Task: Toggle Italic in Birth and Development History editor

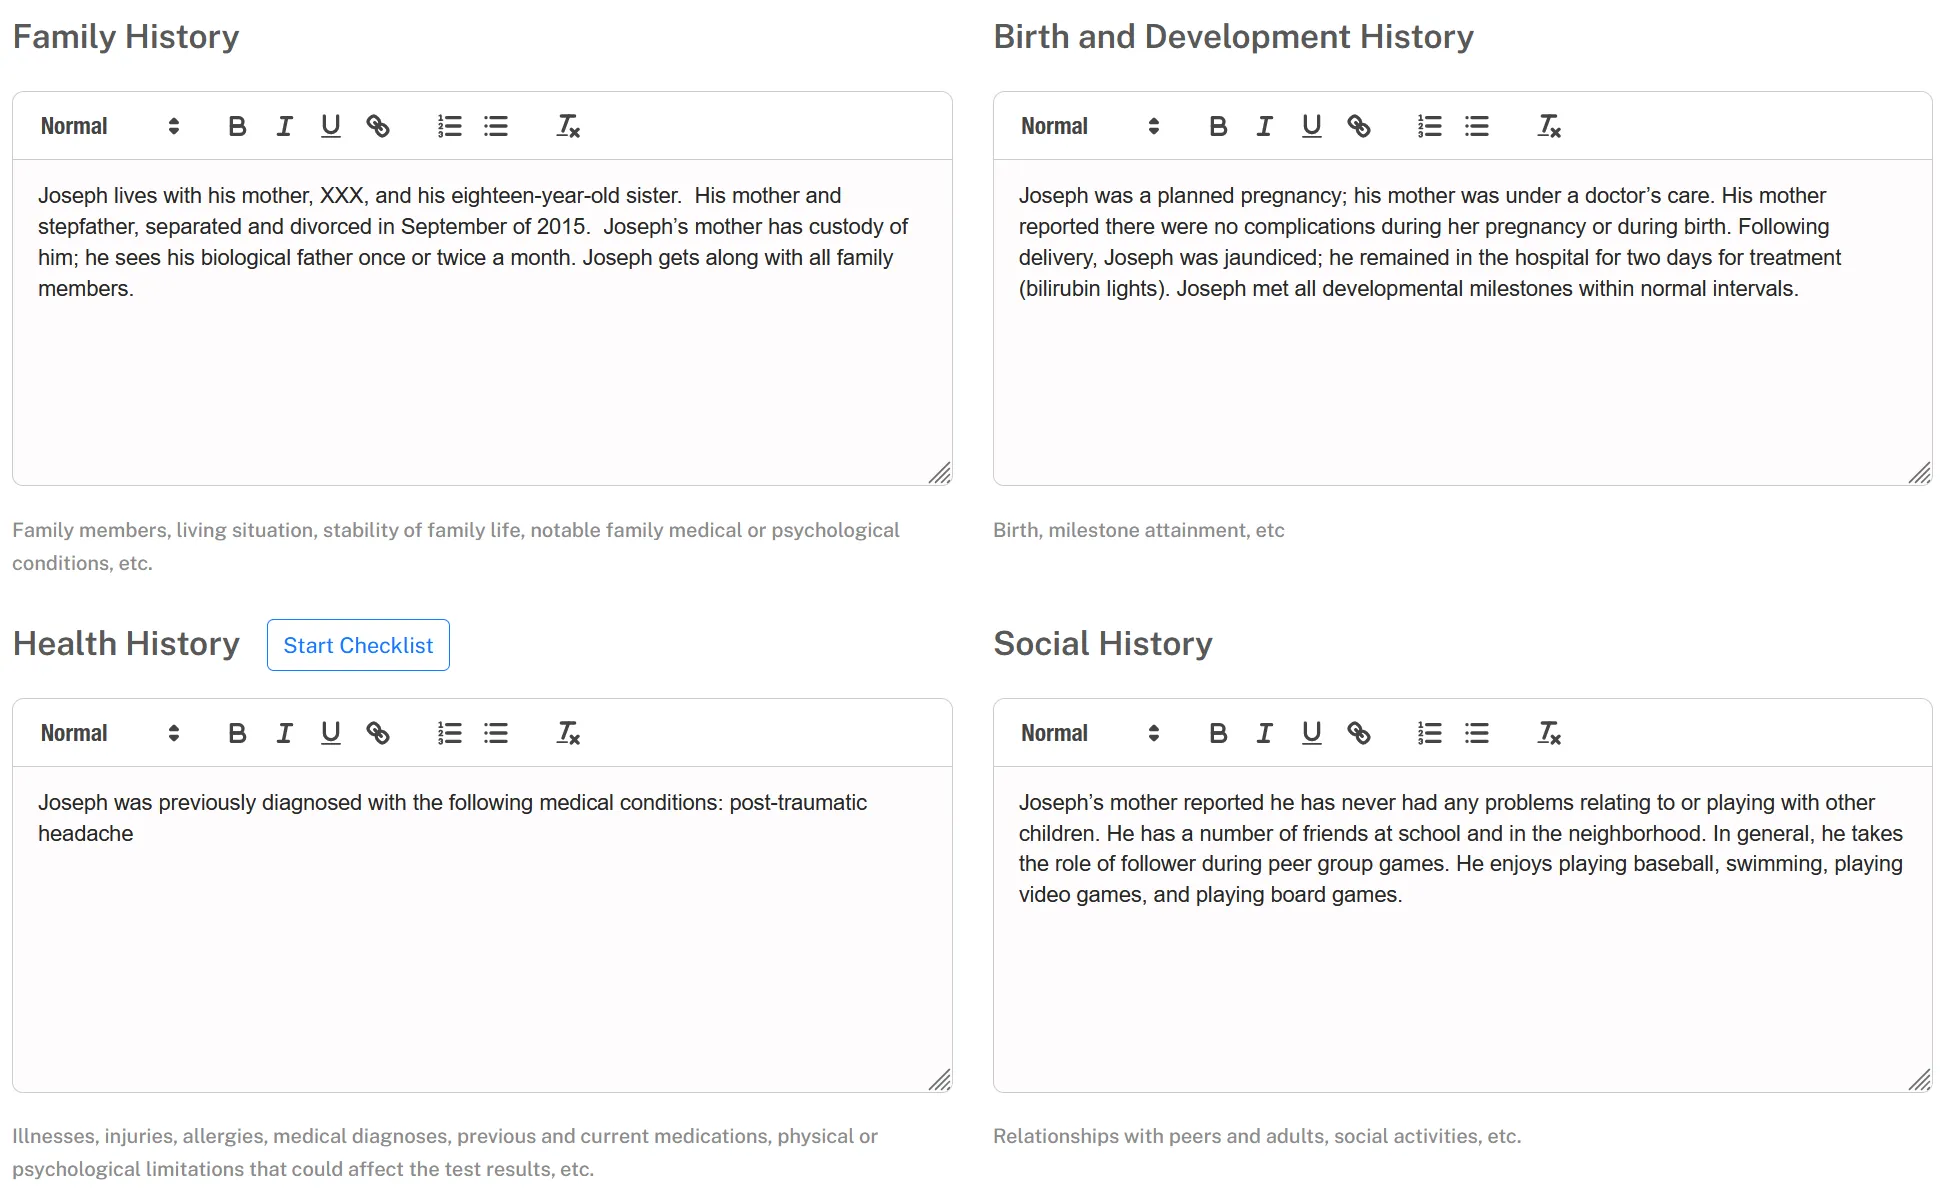Action: 1265,126
